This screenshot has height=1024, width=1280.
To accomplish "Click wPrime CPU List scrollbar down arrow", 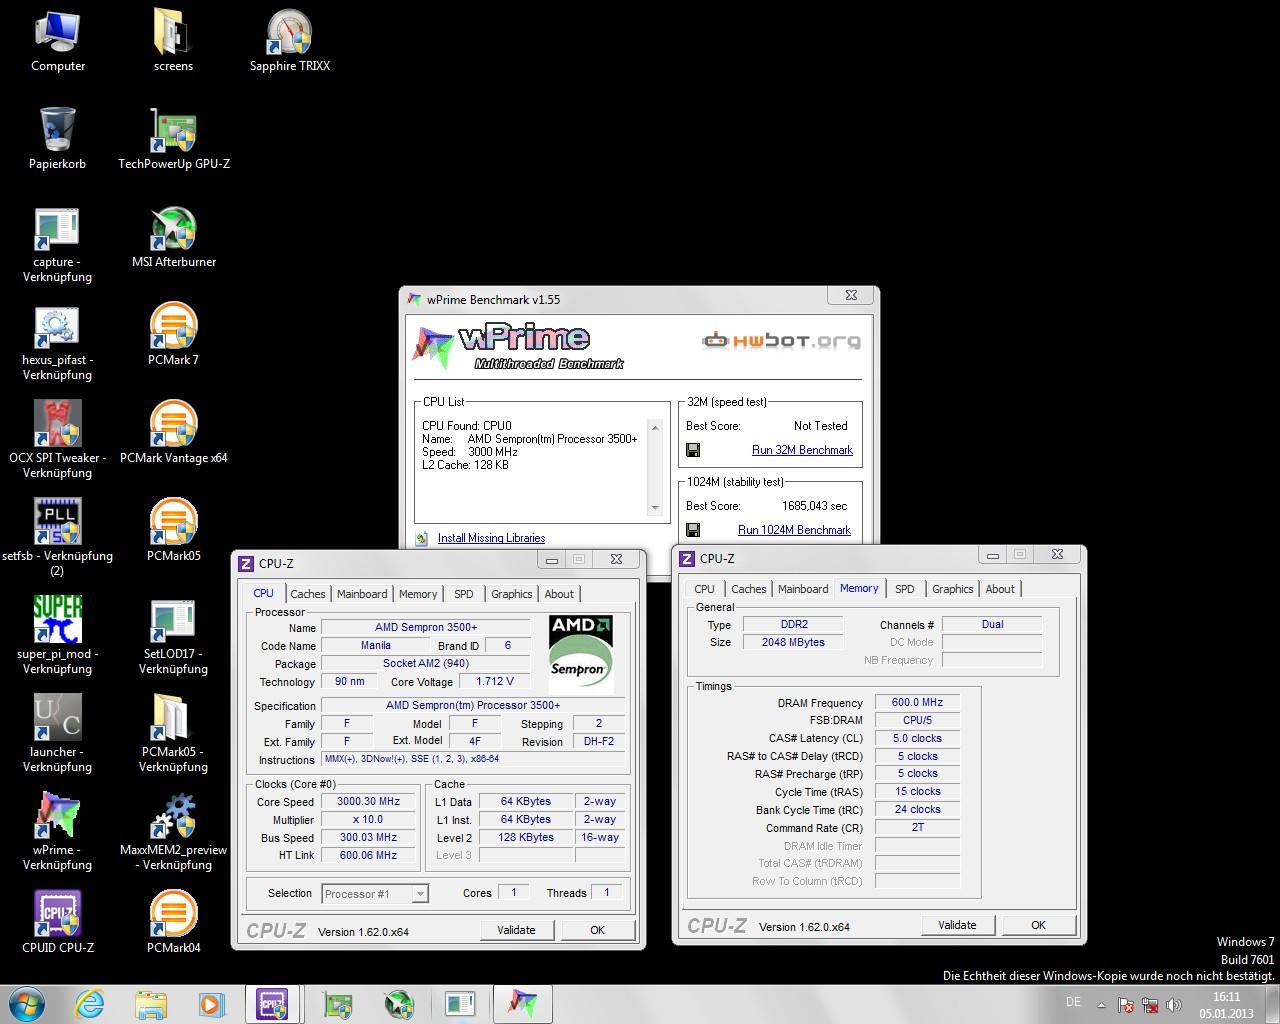I will tap(655, 507).
